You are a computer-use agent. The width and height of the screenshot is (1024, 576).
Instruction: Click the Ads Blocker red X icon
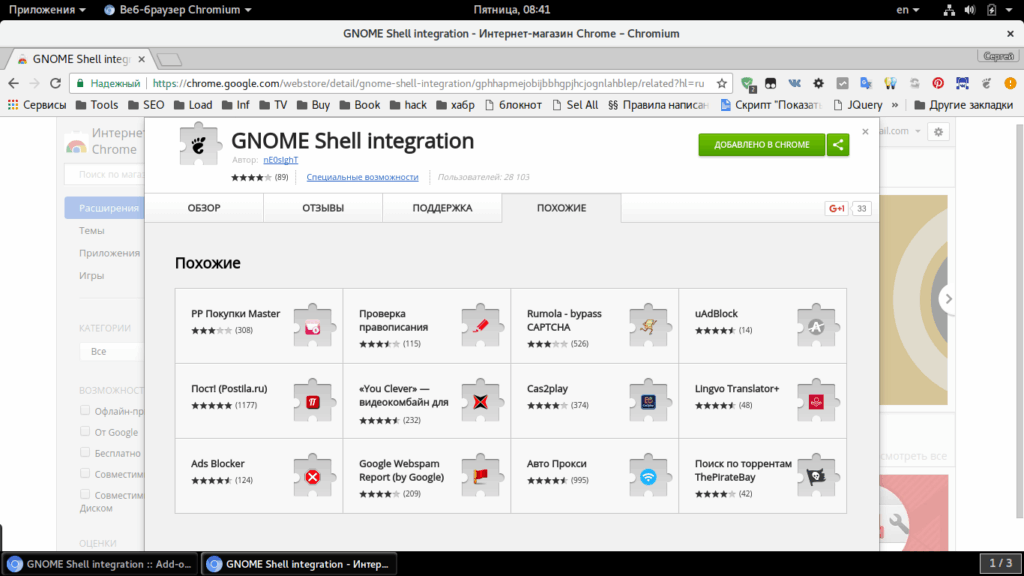coord(313,476)
